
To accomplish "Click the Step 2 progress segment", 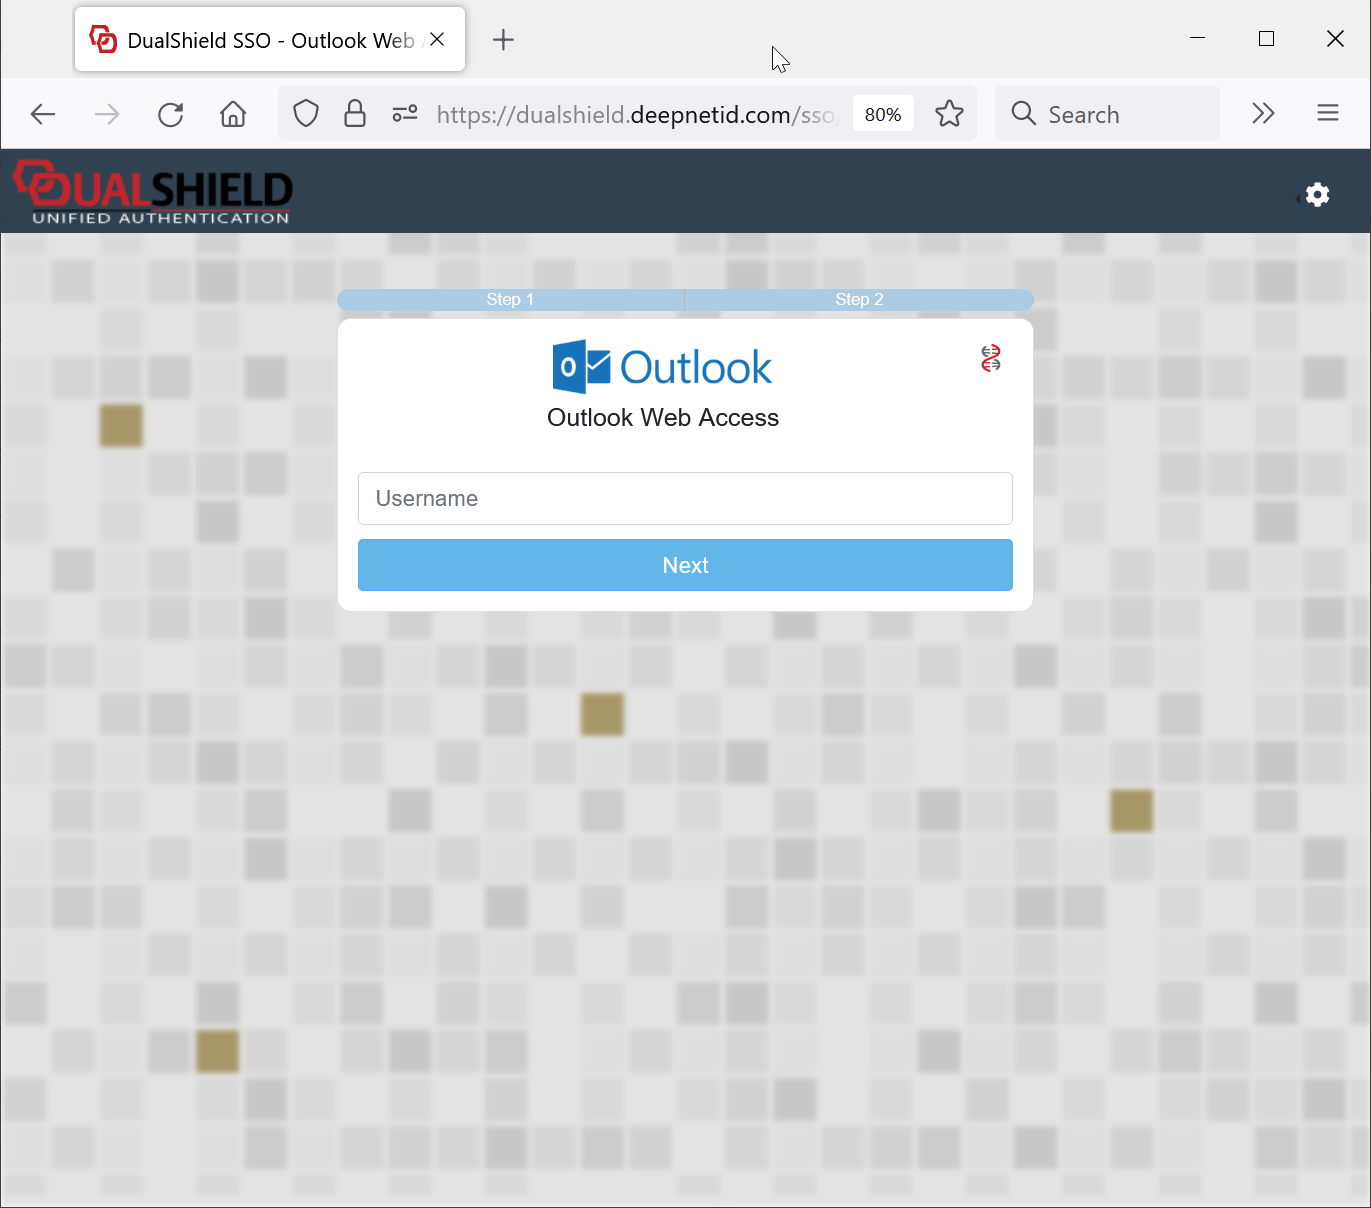I will point(859,300).
